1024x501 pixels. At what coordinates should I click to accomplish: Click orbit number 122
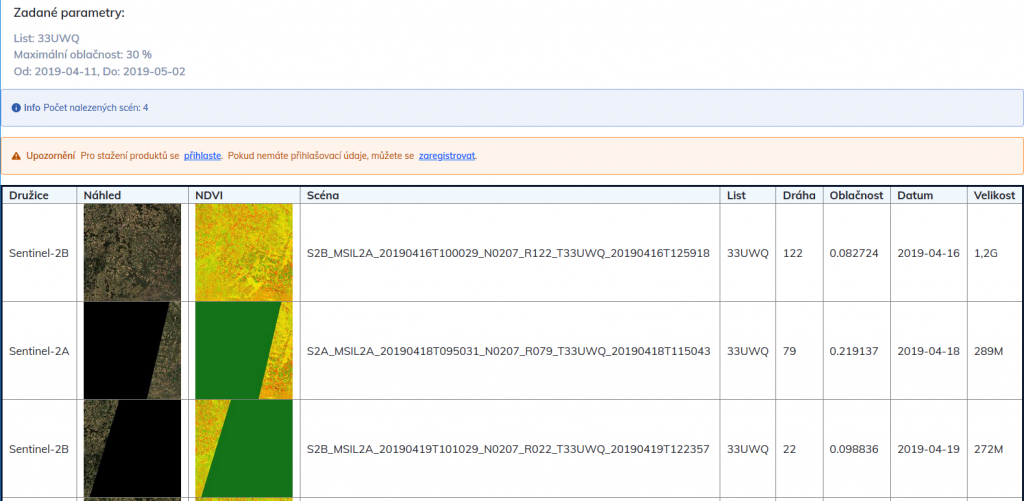(792, 253)
